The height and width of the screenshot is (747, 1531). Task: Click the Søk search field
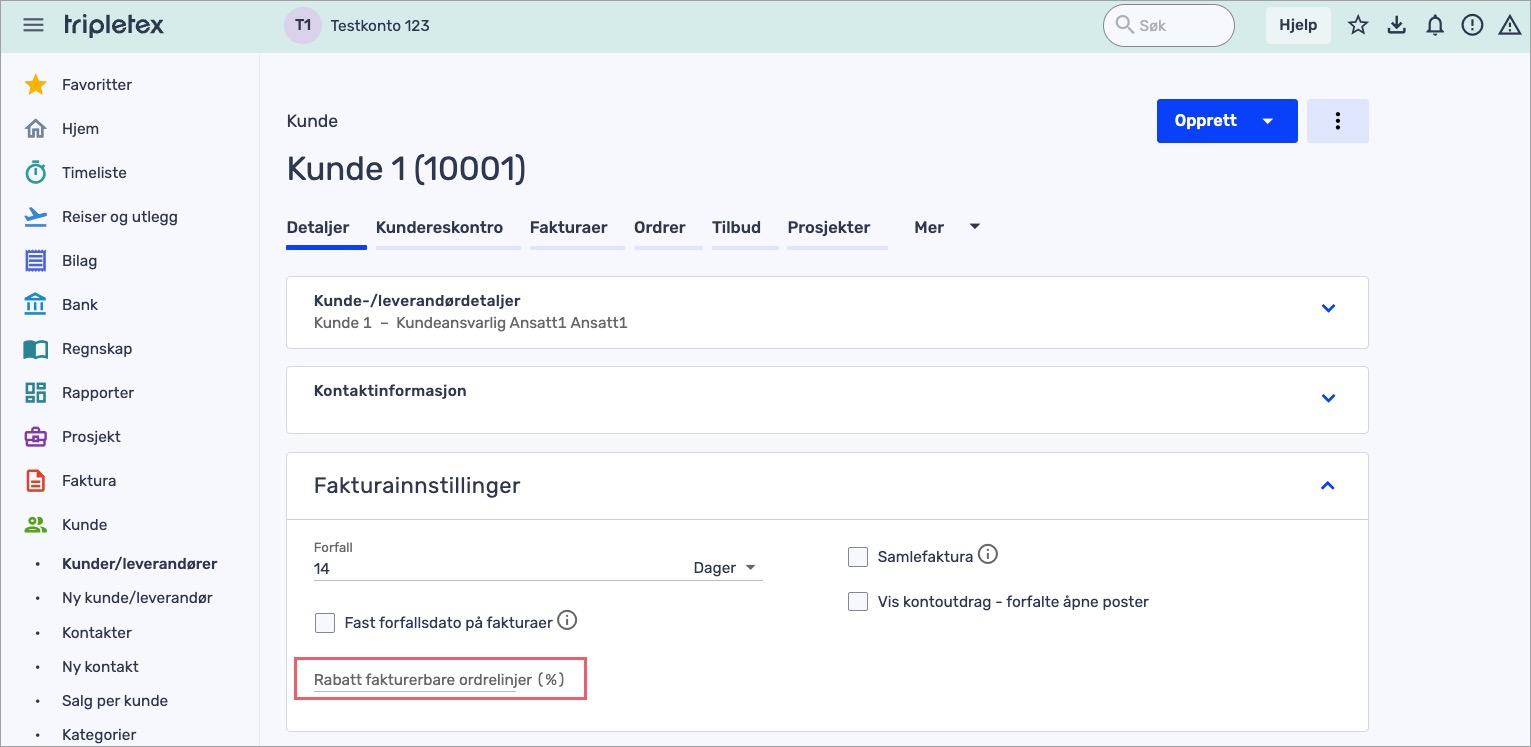(x=1168, y=25)
